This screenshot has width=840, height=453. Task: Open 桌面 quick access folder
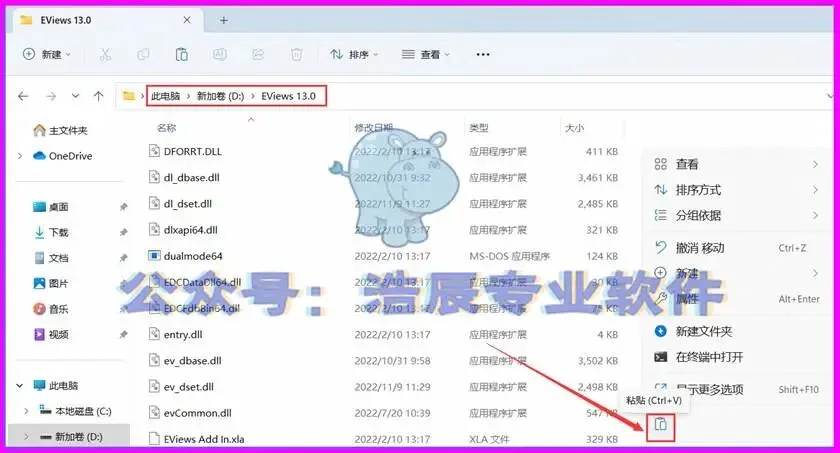click(51, 207)
